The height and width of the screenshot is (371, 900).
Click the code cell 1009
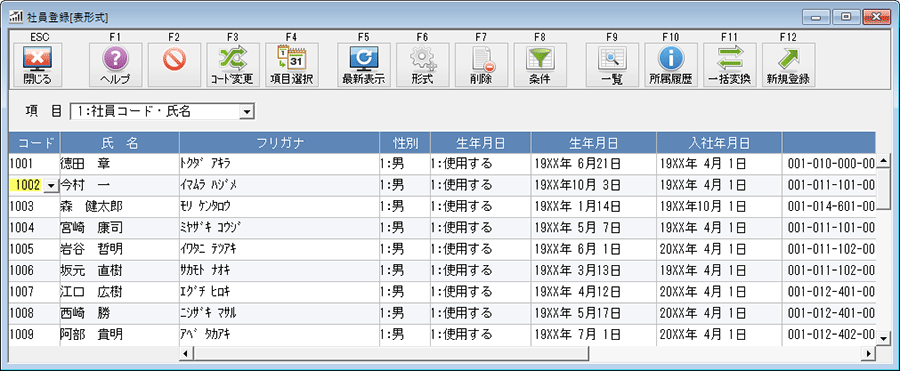click(34, 334)
